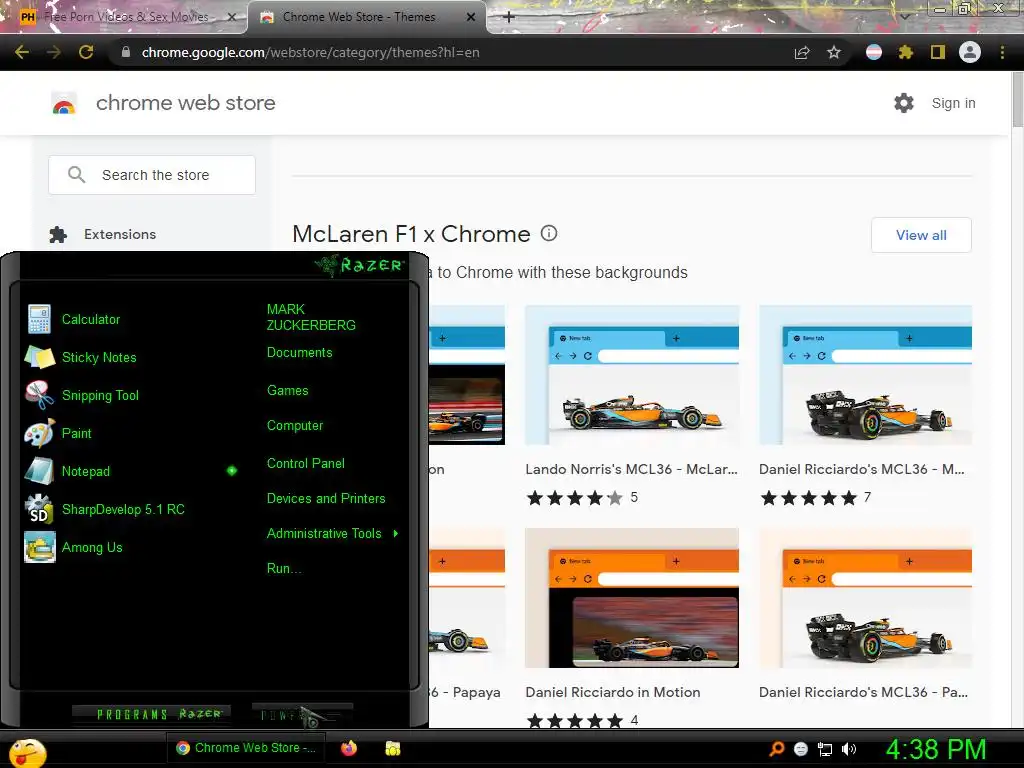1024x768 pixels.
Task: Click Daniel Ricciardo in Motion title
Action: pos(613,692)
